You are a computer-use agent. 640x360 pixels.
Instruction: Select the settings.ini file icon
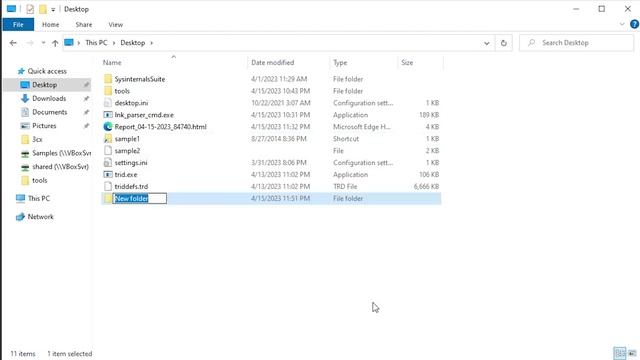[108, 162]
